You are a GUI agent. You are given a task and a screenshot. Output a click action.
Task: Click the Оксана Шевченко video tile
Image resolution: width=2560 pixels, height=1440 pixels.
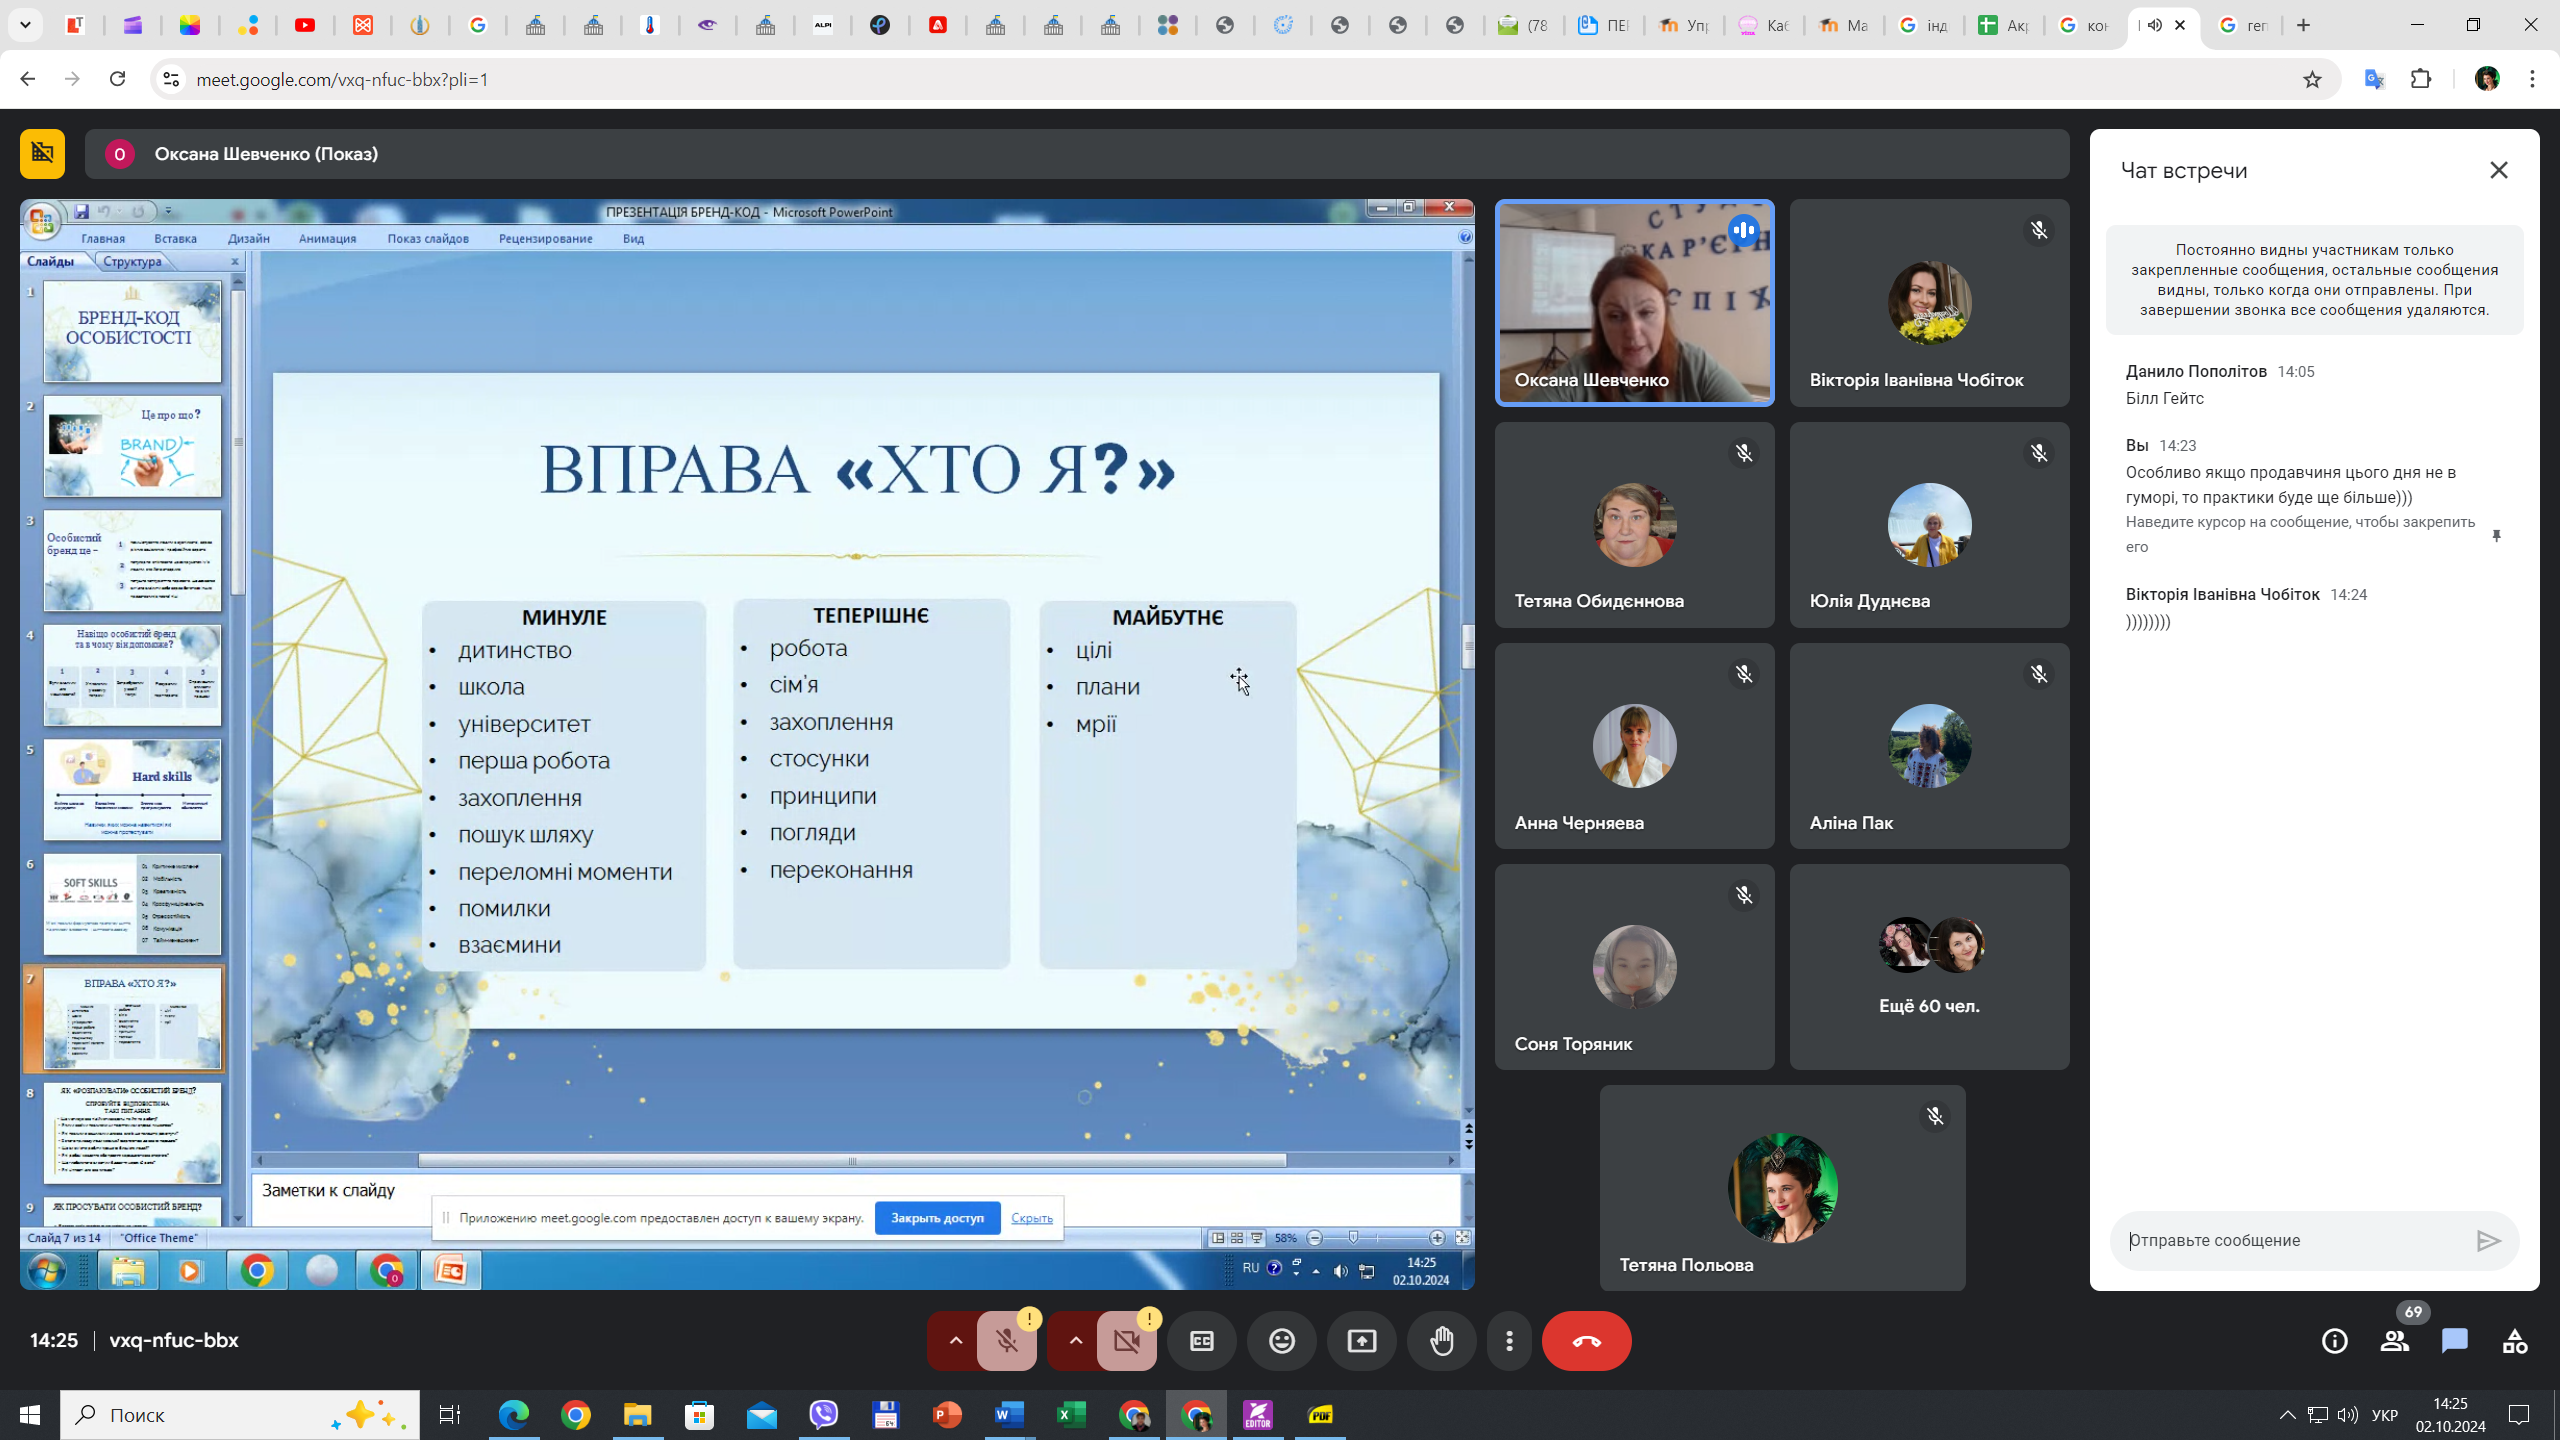(1633, 302)
